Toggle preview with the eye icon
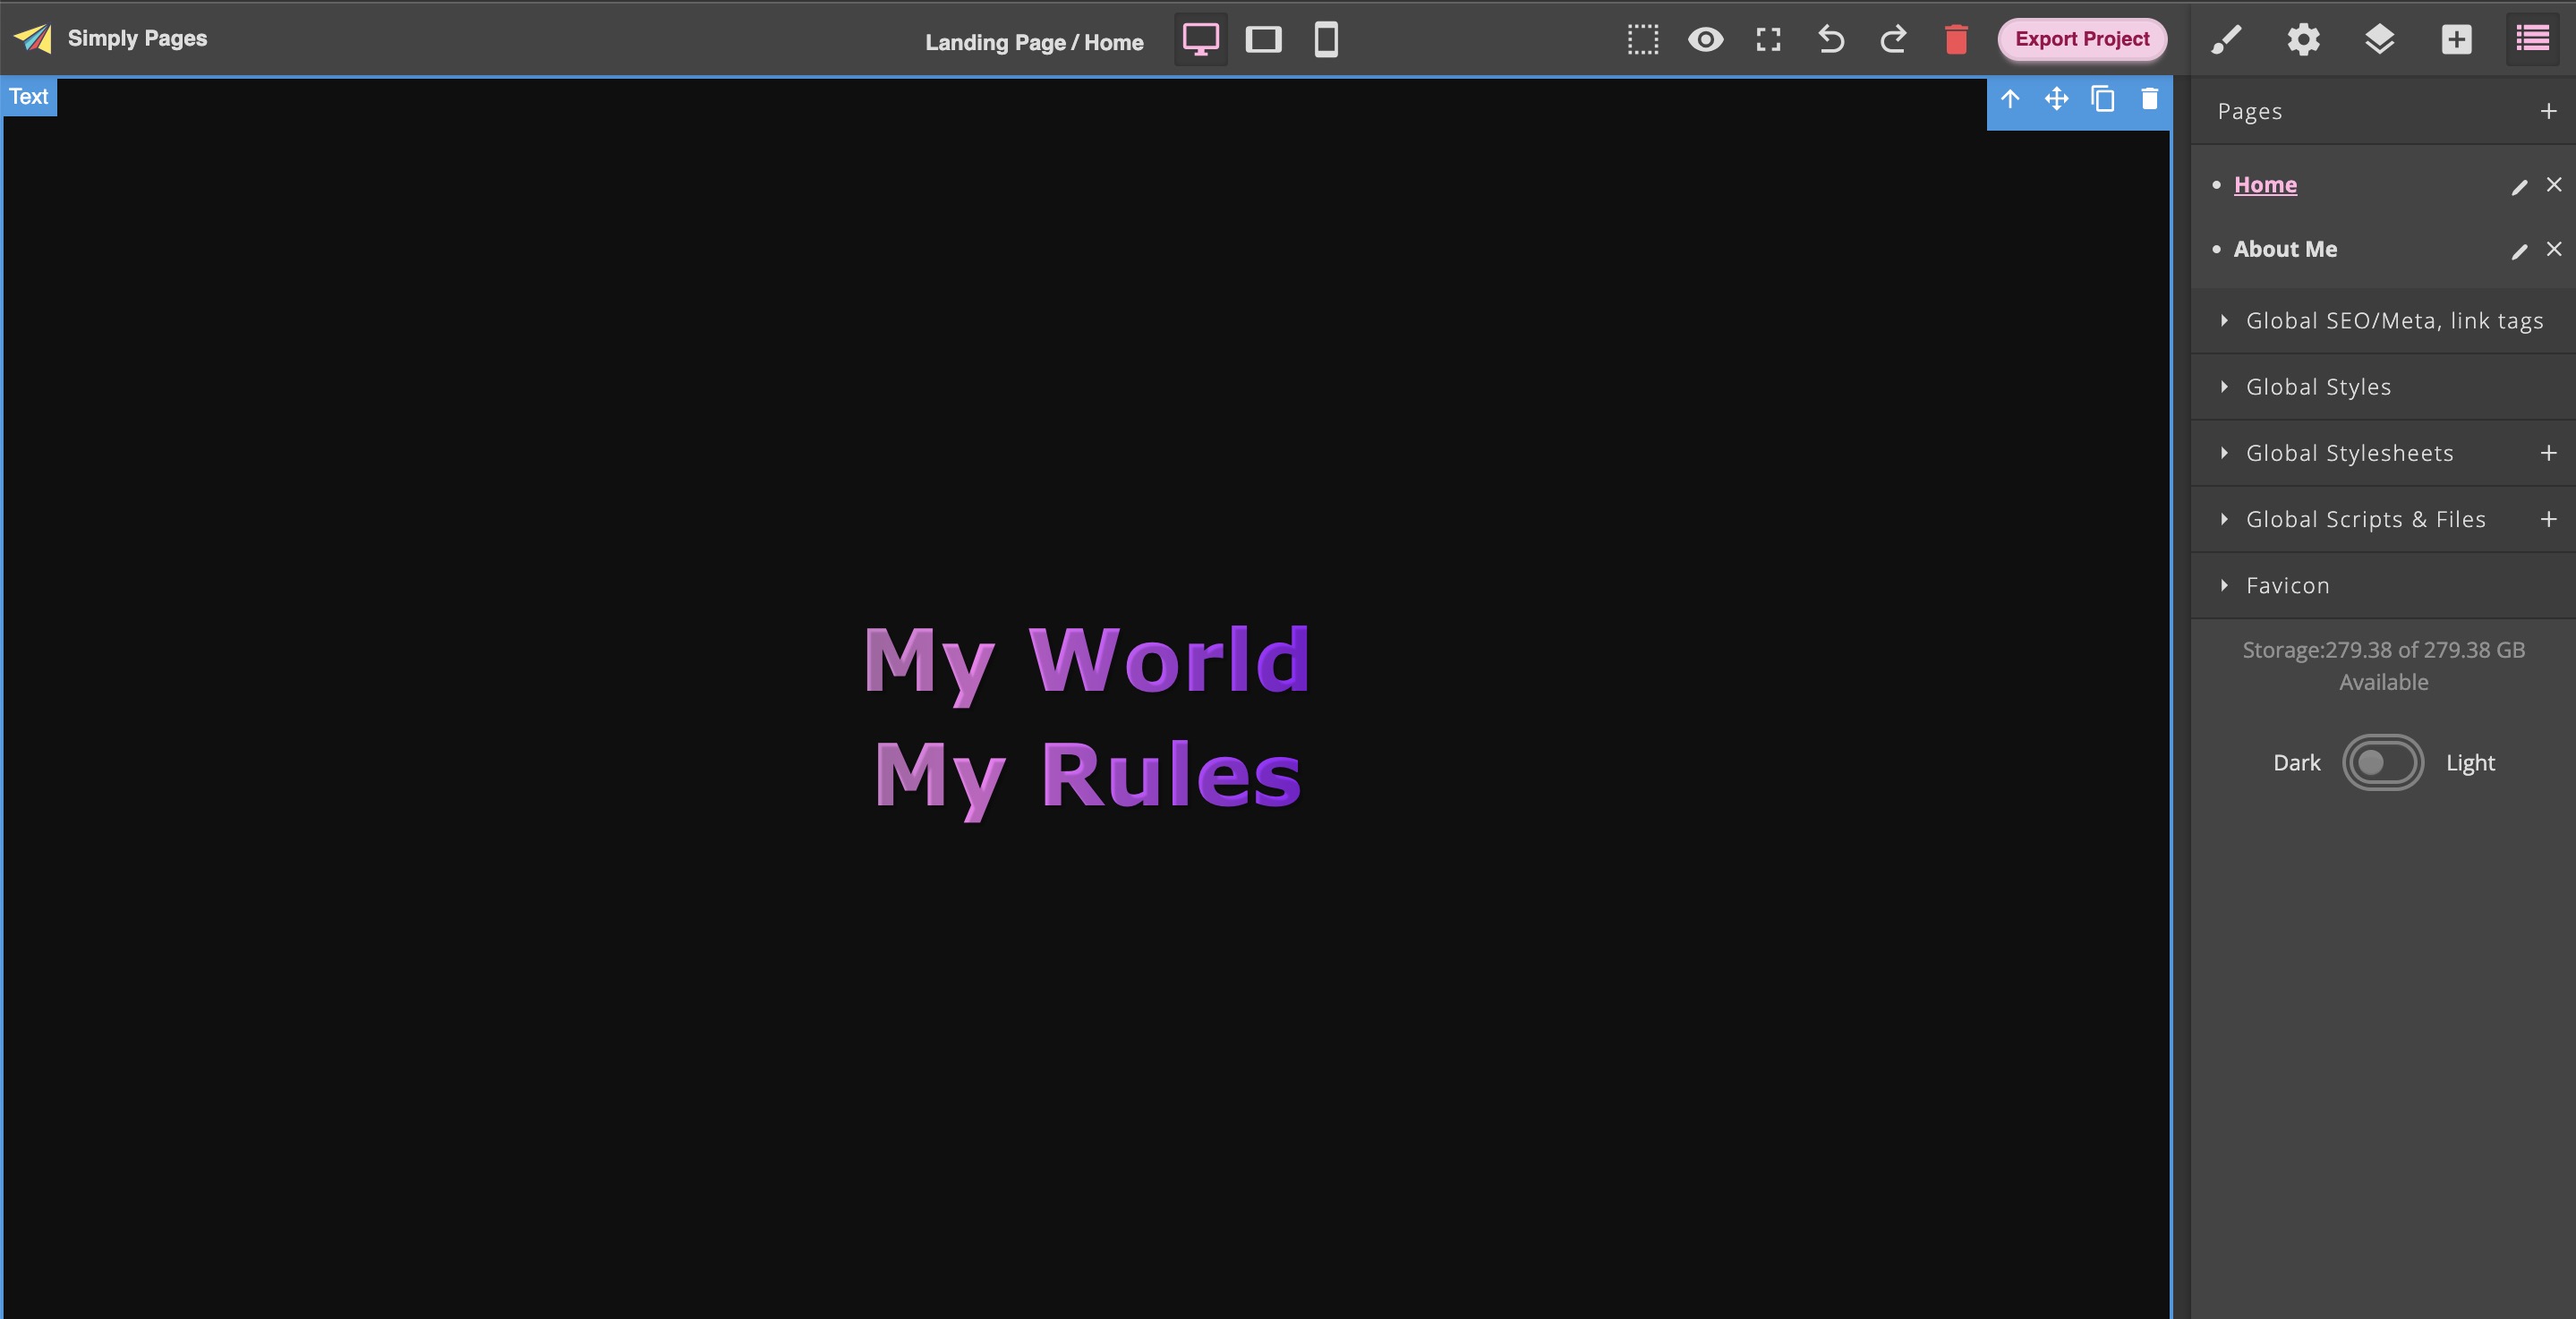Viewport: 2576px width, 1319px height. [x=1707, y=40]
